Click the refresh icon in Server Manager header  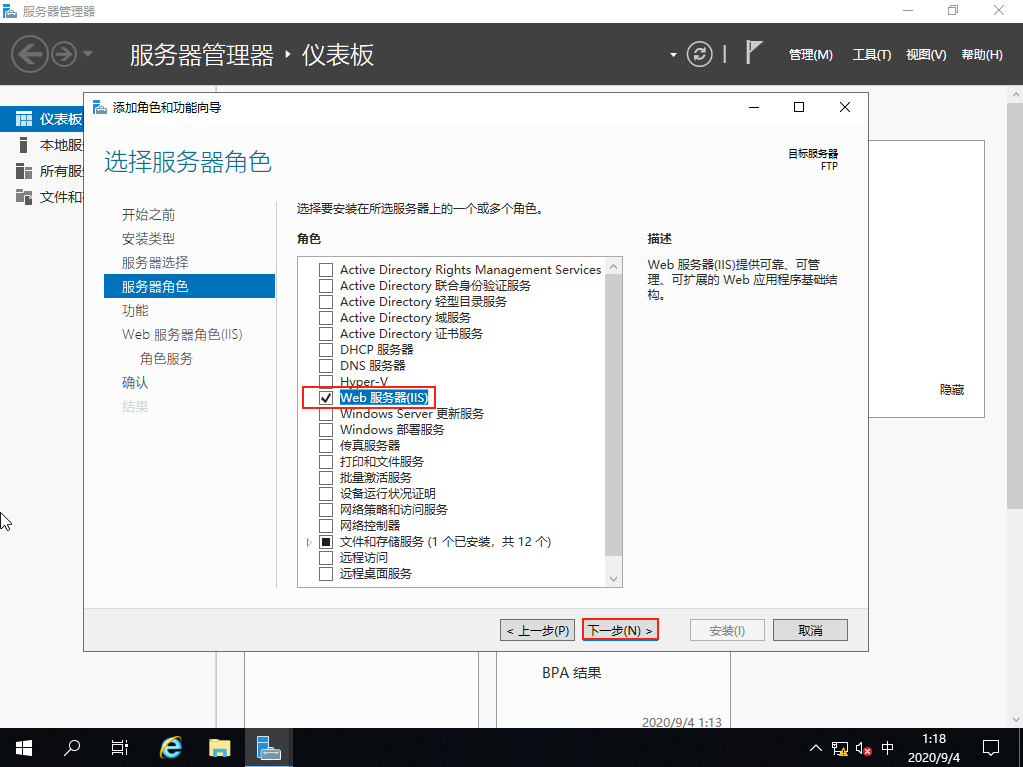coord(699,54)
